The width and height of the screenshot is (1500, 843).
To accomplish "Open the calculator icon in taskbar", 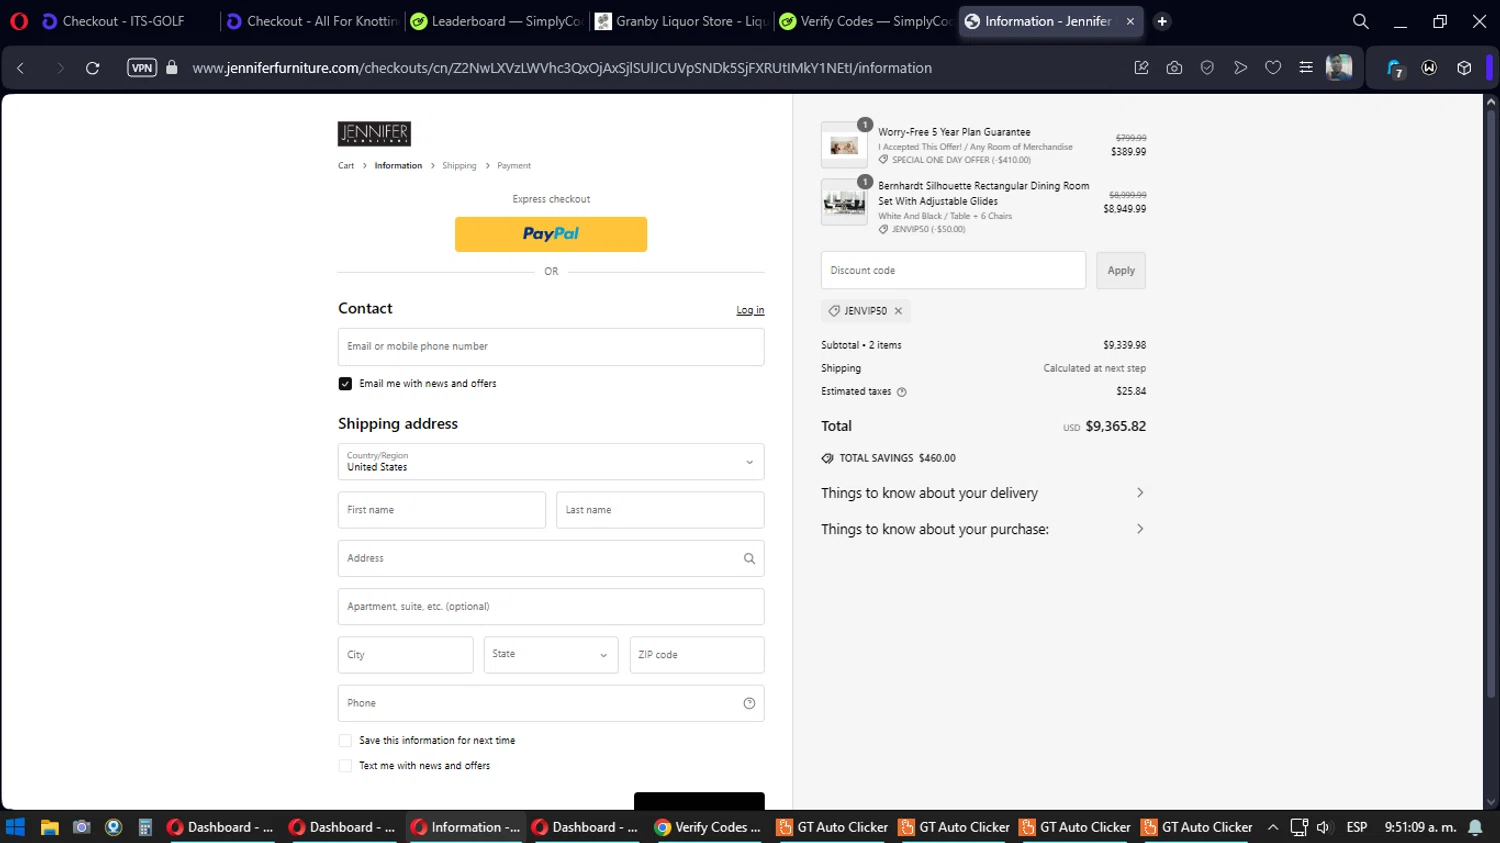I will [x=145, y=827].
